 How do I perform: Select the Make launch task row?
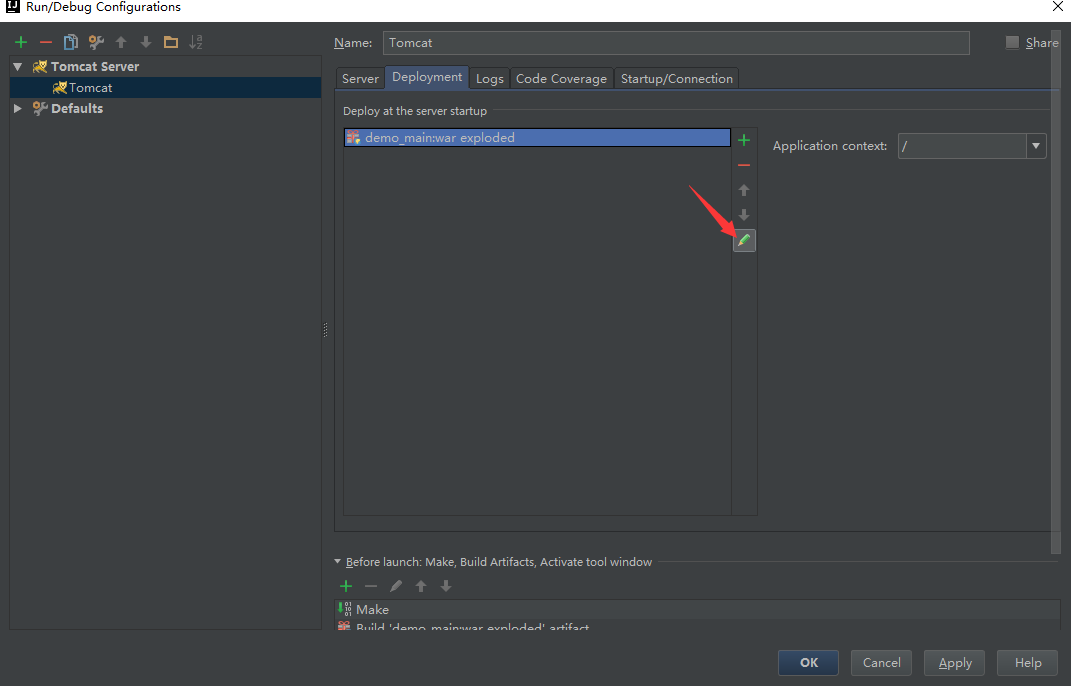pyautogui.click(x=697, y=609)
